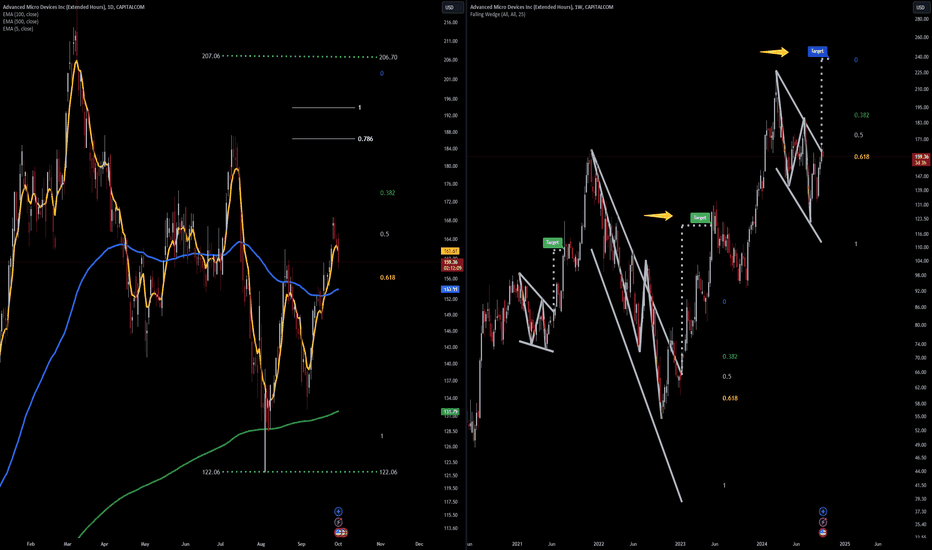932x550 pixels.
Task: Click the blue circle event icon on daily chart
Action: 338,511
